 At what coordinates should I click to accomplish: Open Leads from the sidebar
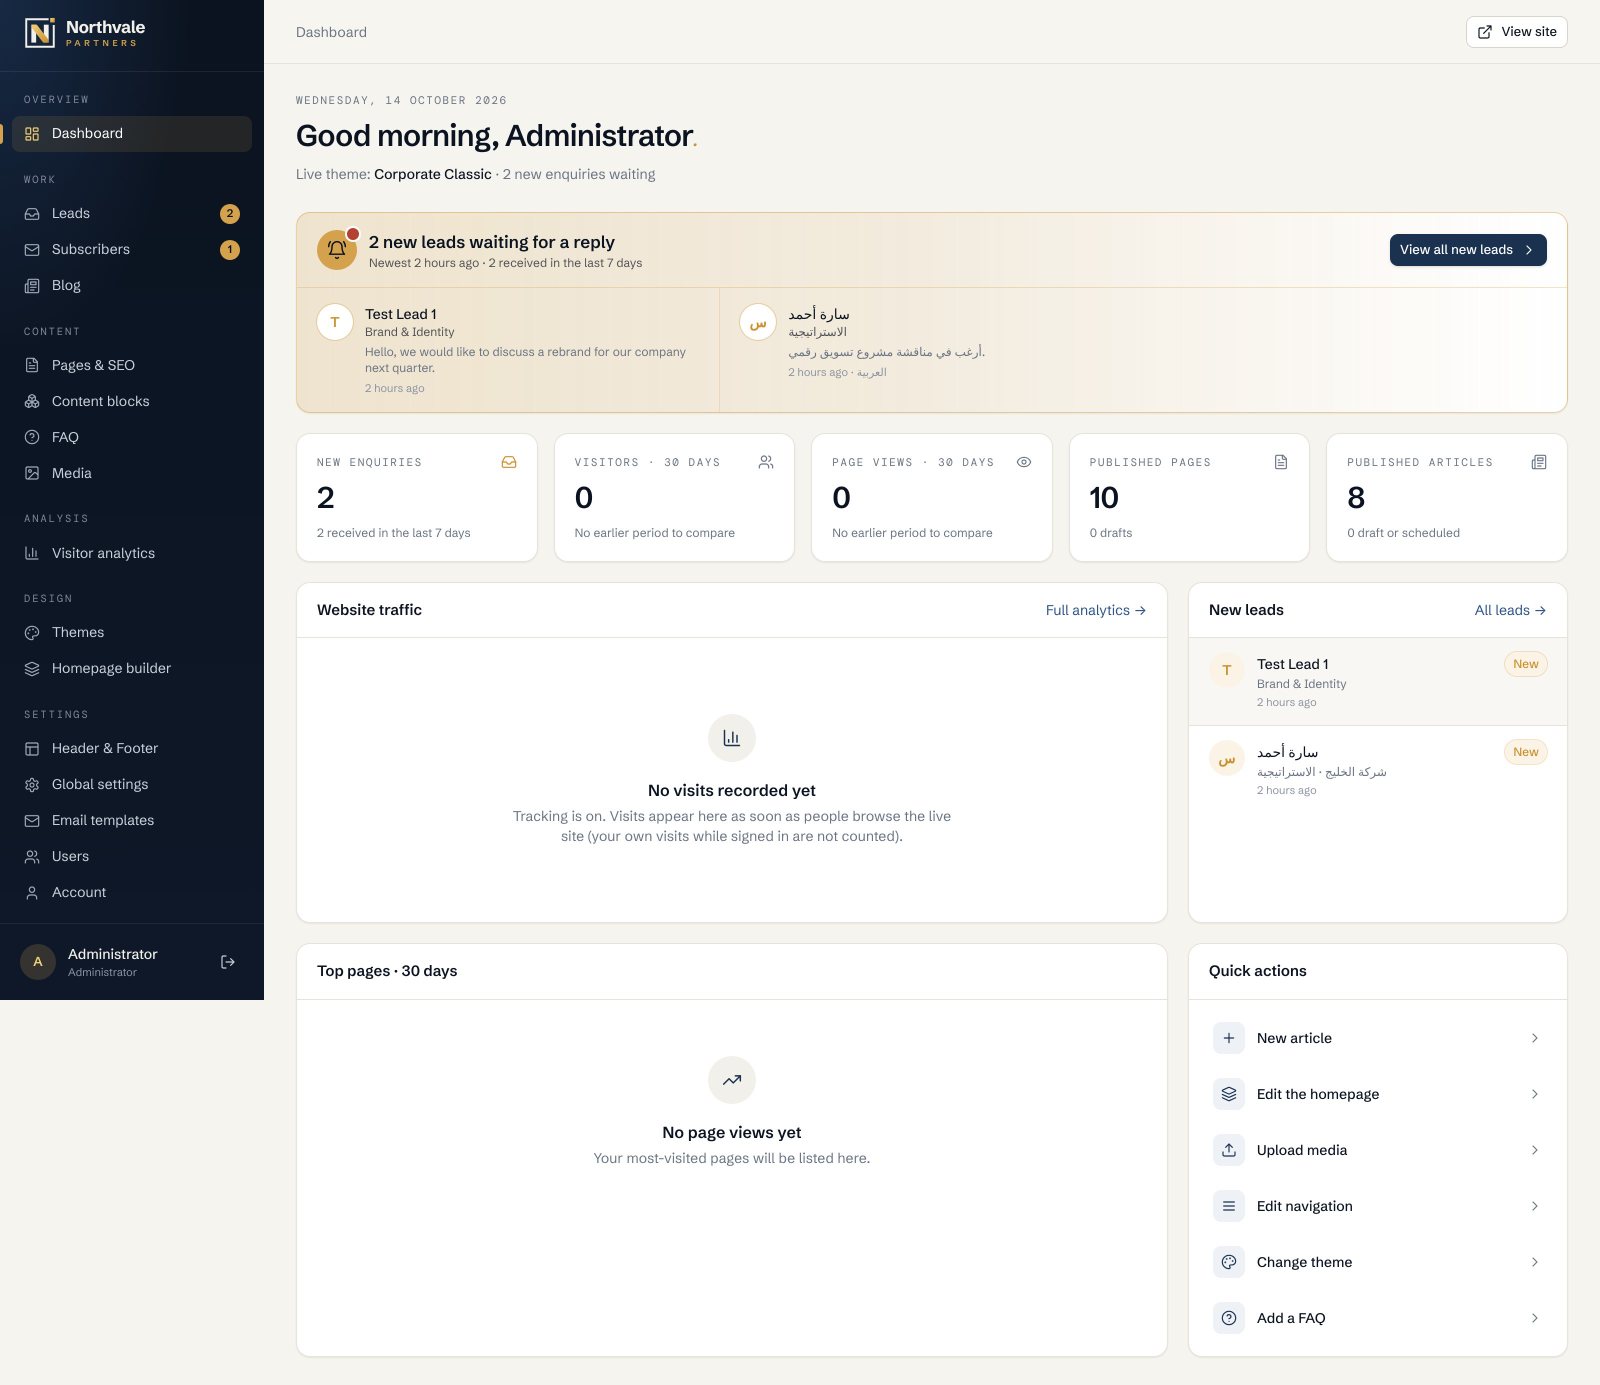pos(132,214)
